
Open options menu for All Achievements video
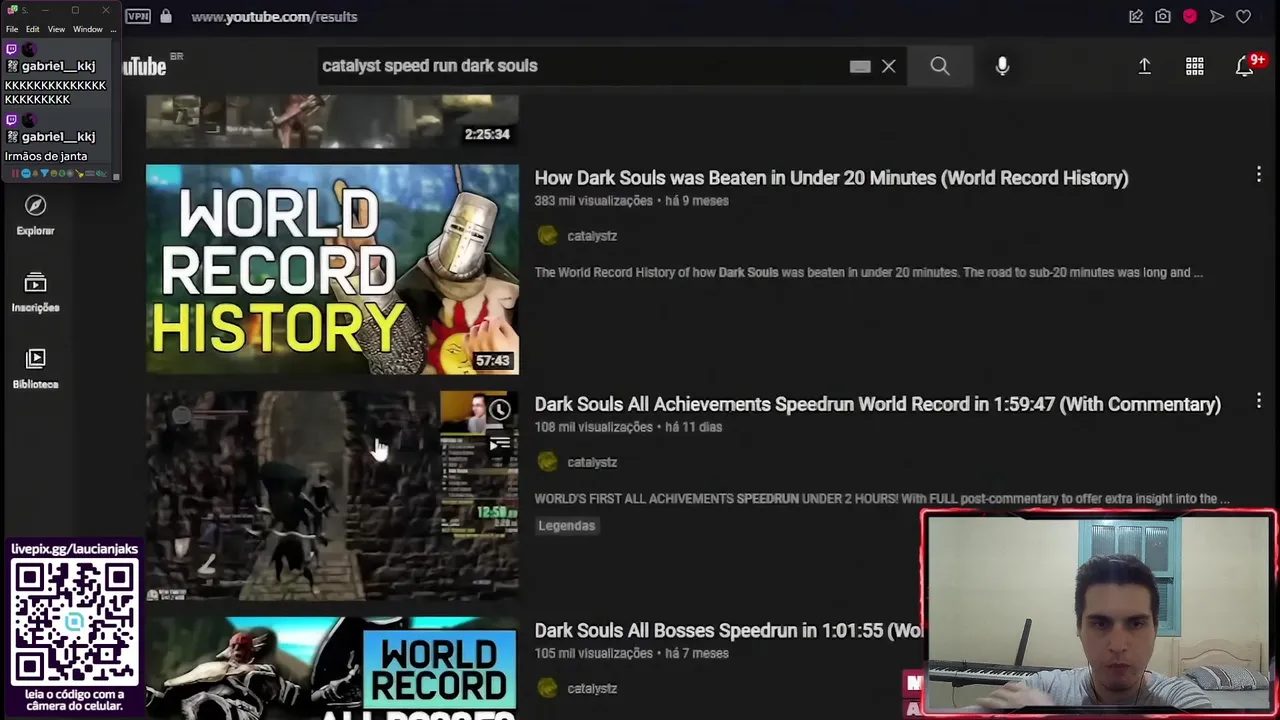(x=1258, y=401)
